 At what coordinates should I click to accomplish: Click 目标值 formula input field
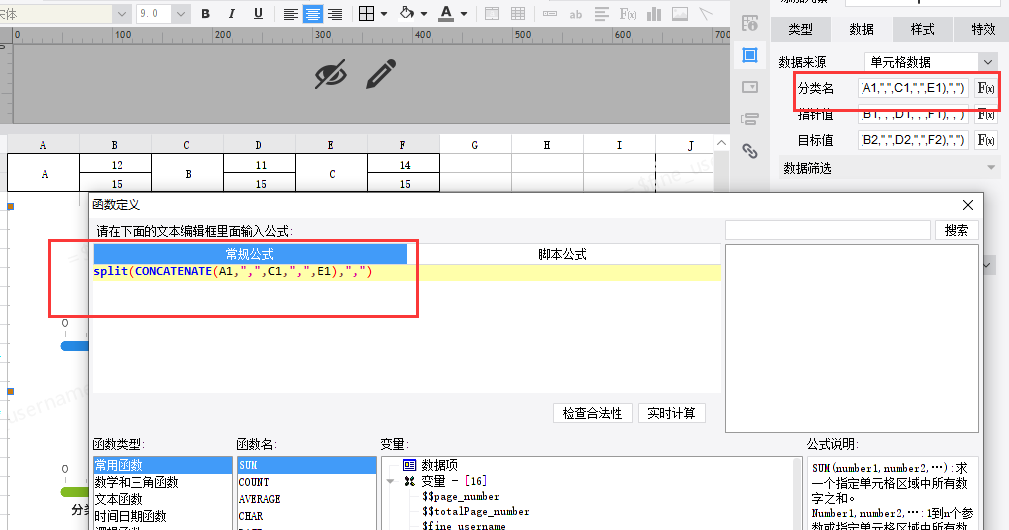pos(913,140)
